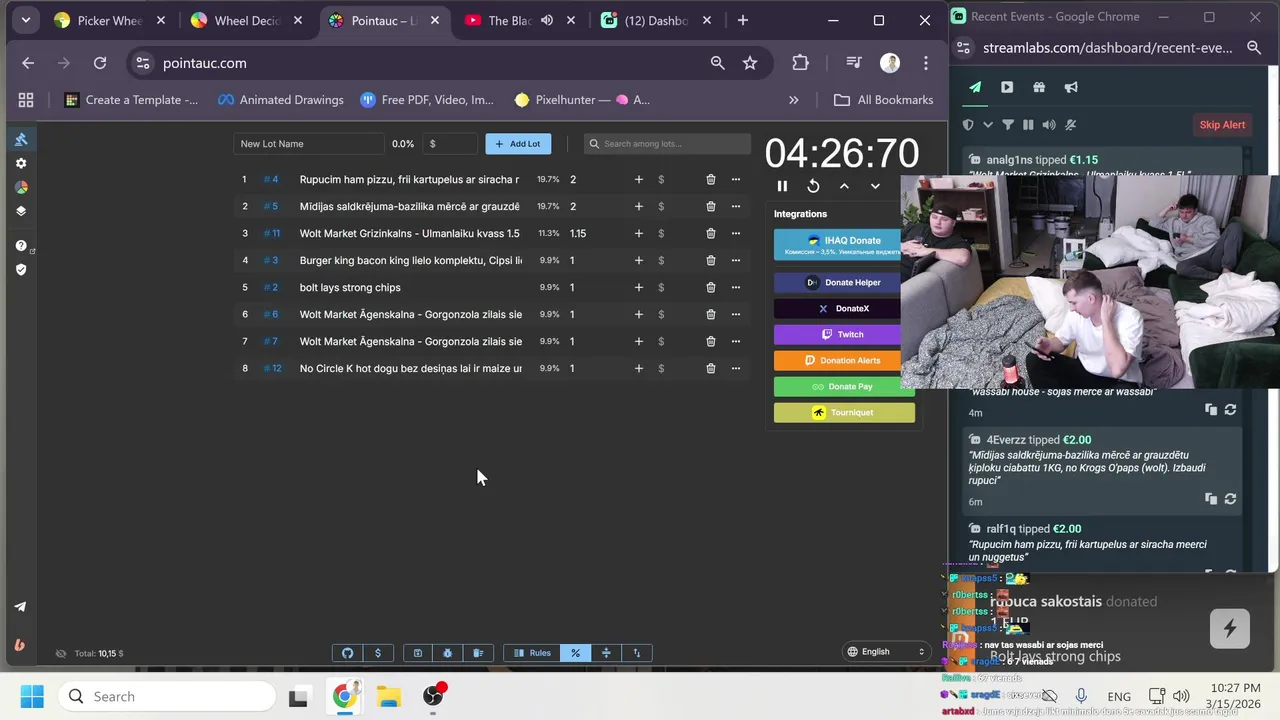Pause the auction timer
The height and width of the screenshot is (720, 1280).
tap(782, 186)
